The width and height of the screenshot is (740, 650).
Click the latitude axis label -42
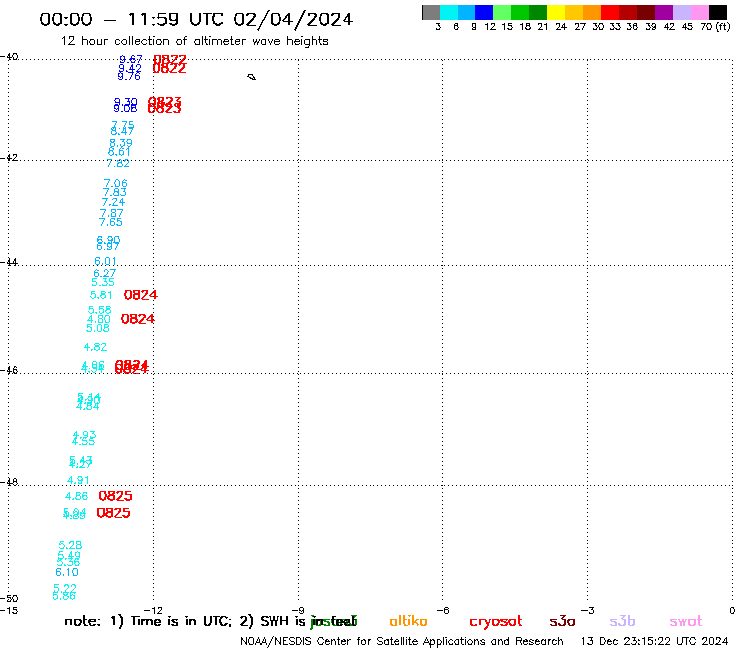pos(8,158)
